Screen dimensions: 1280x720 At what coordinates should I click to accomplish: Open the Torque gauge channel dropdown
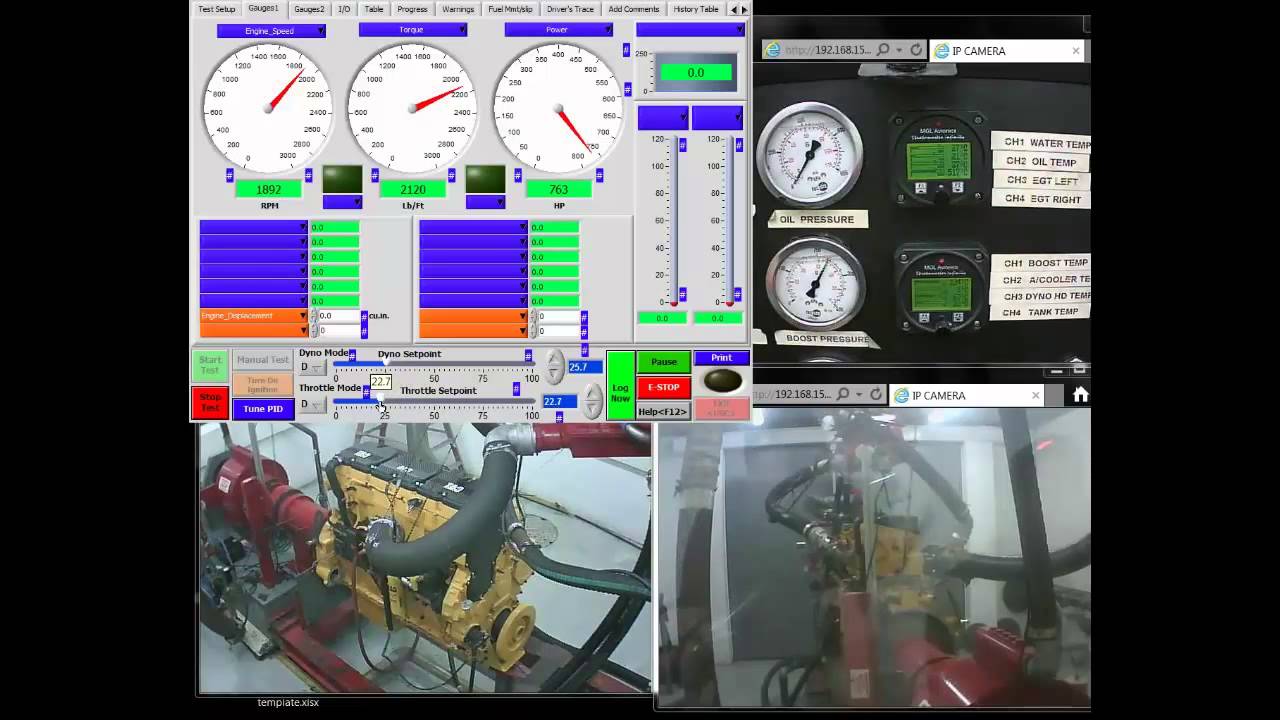[413, 30]
